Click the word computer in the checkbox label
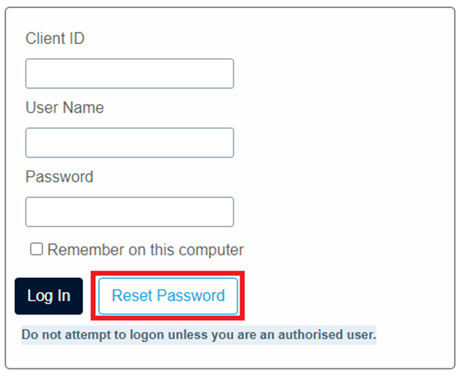The image size is (467, 377). [x=211, y=251]
